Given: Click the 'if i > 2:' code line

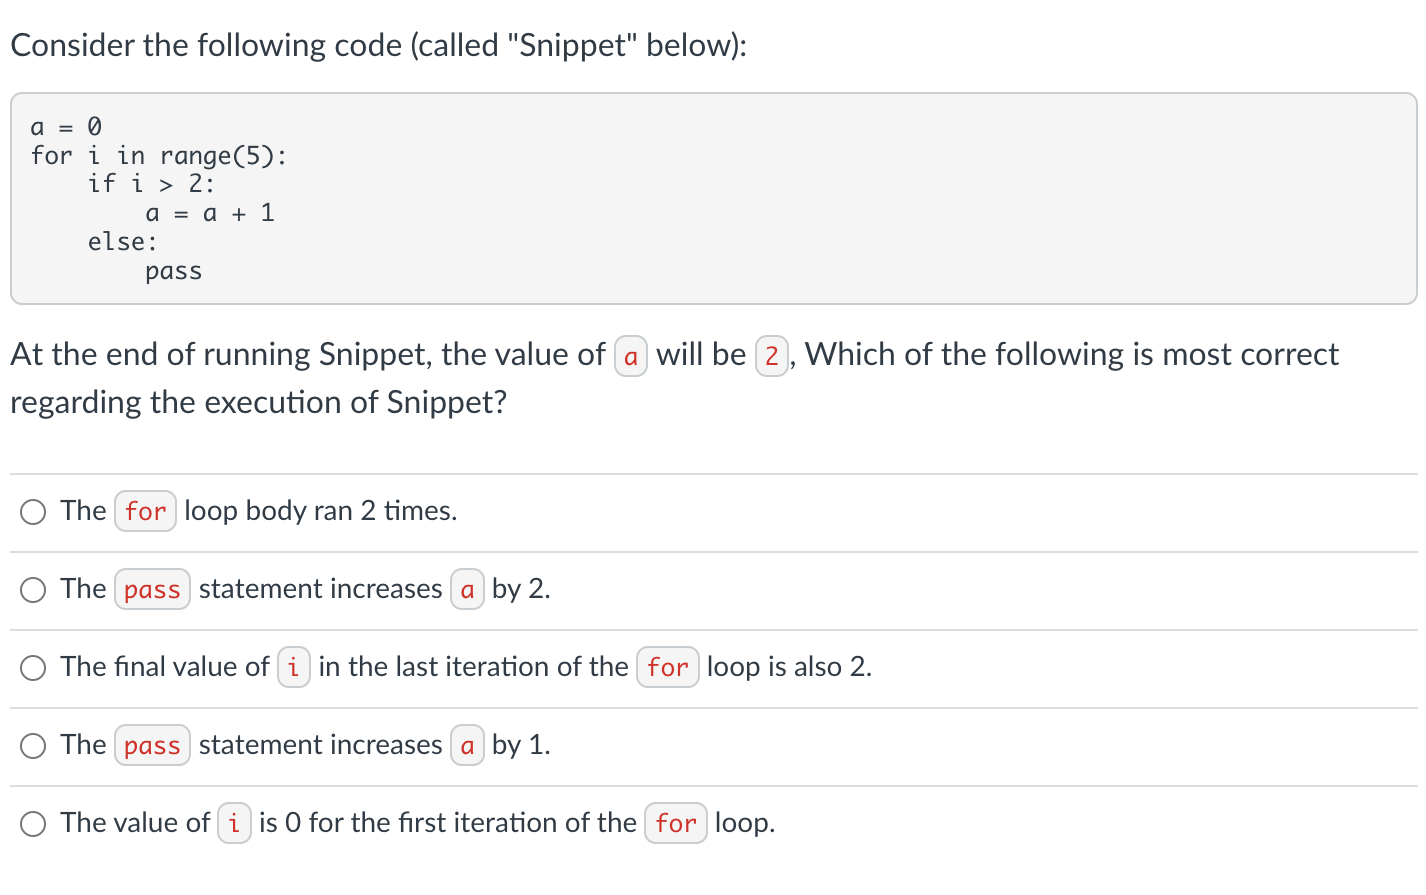Looking at the screenshot, I should coord(151,184).
